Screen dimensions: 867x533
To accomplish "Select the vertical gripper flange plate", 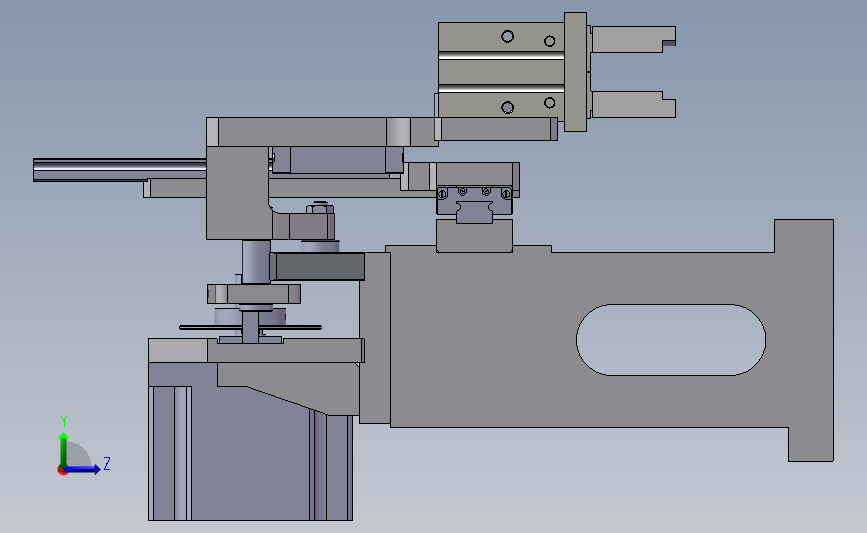I will 575,72.
